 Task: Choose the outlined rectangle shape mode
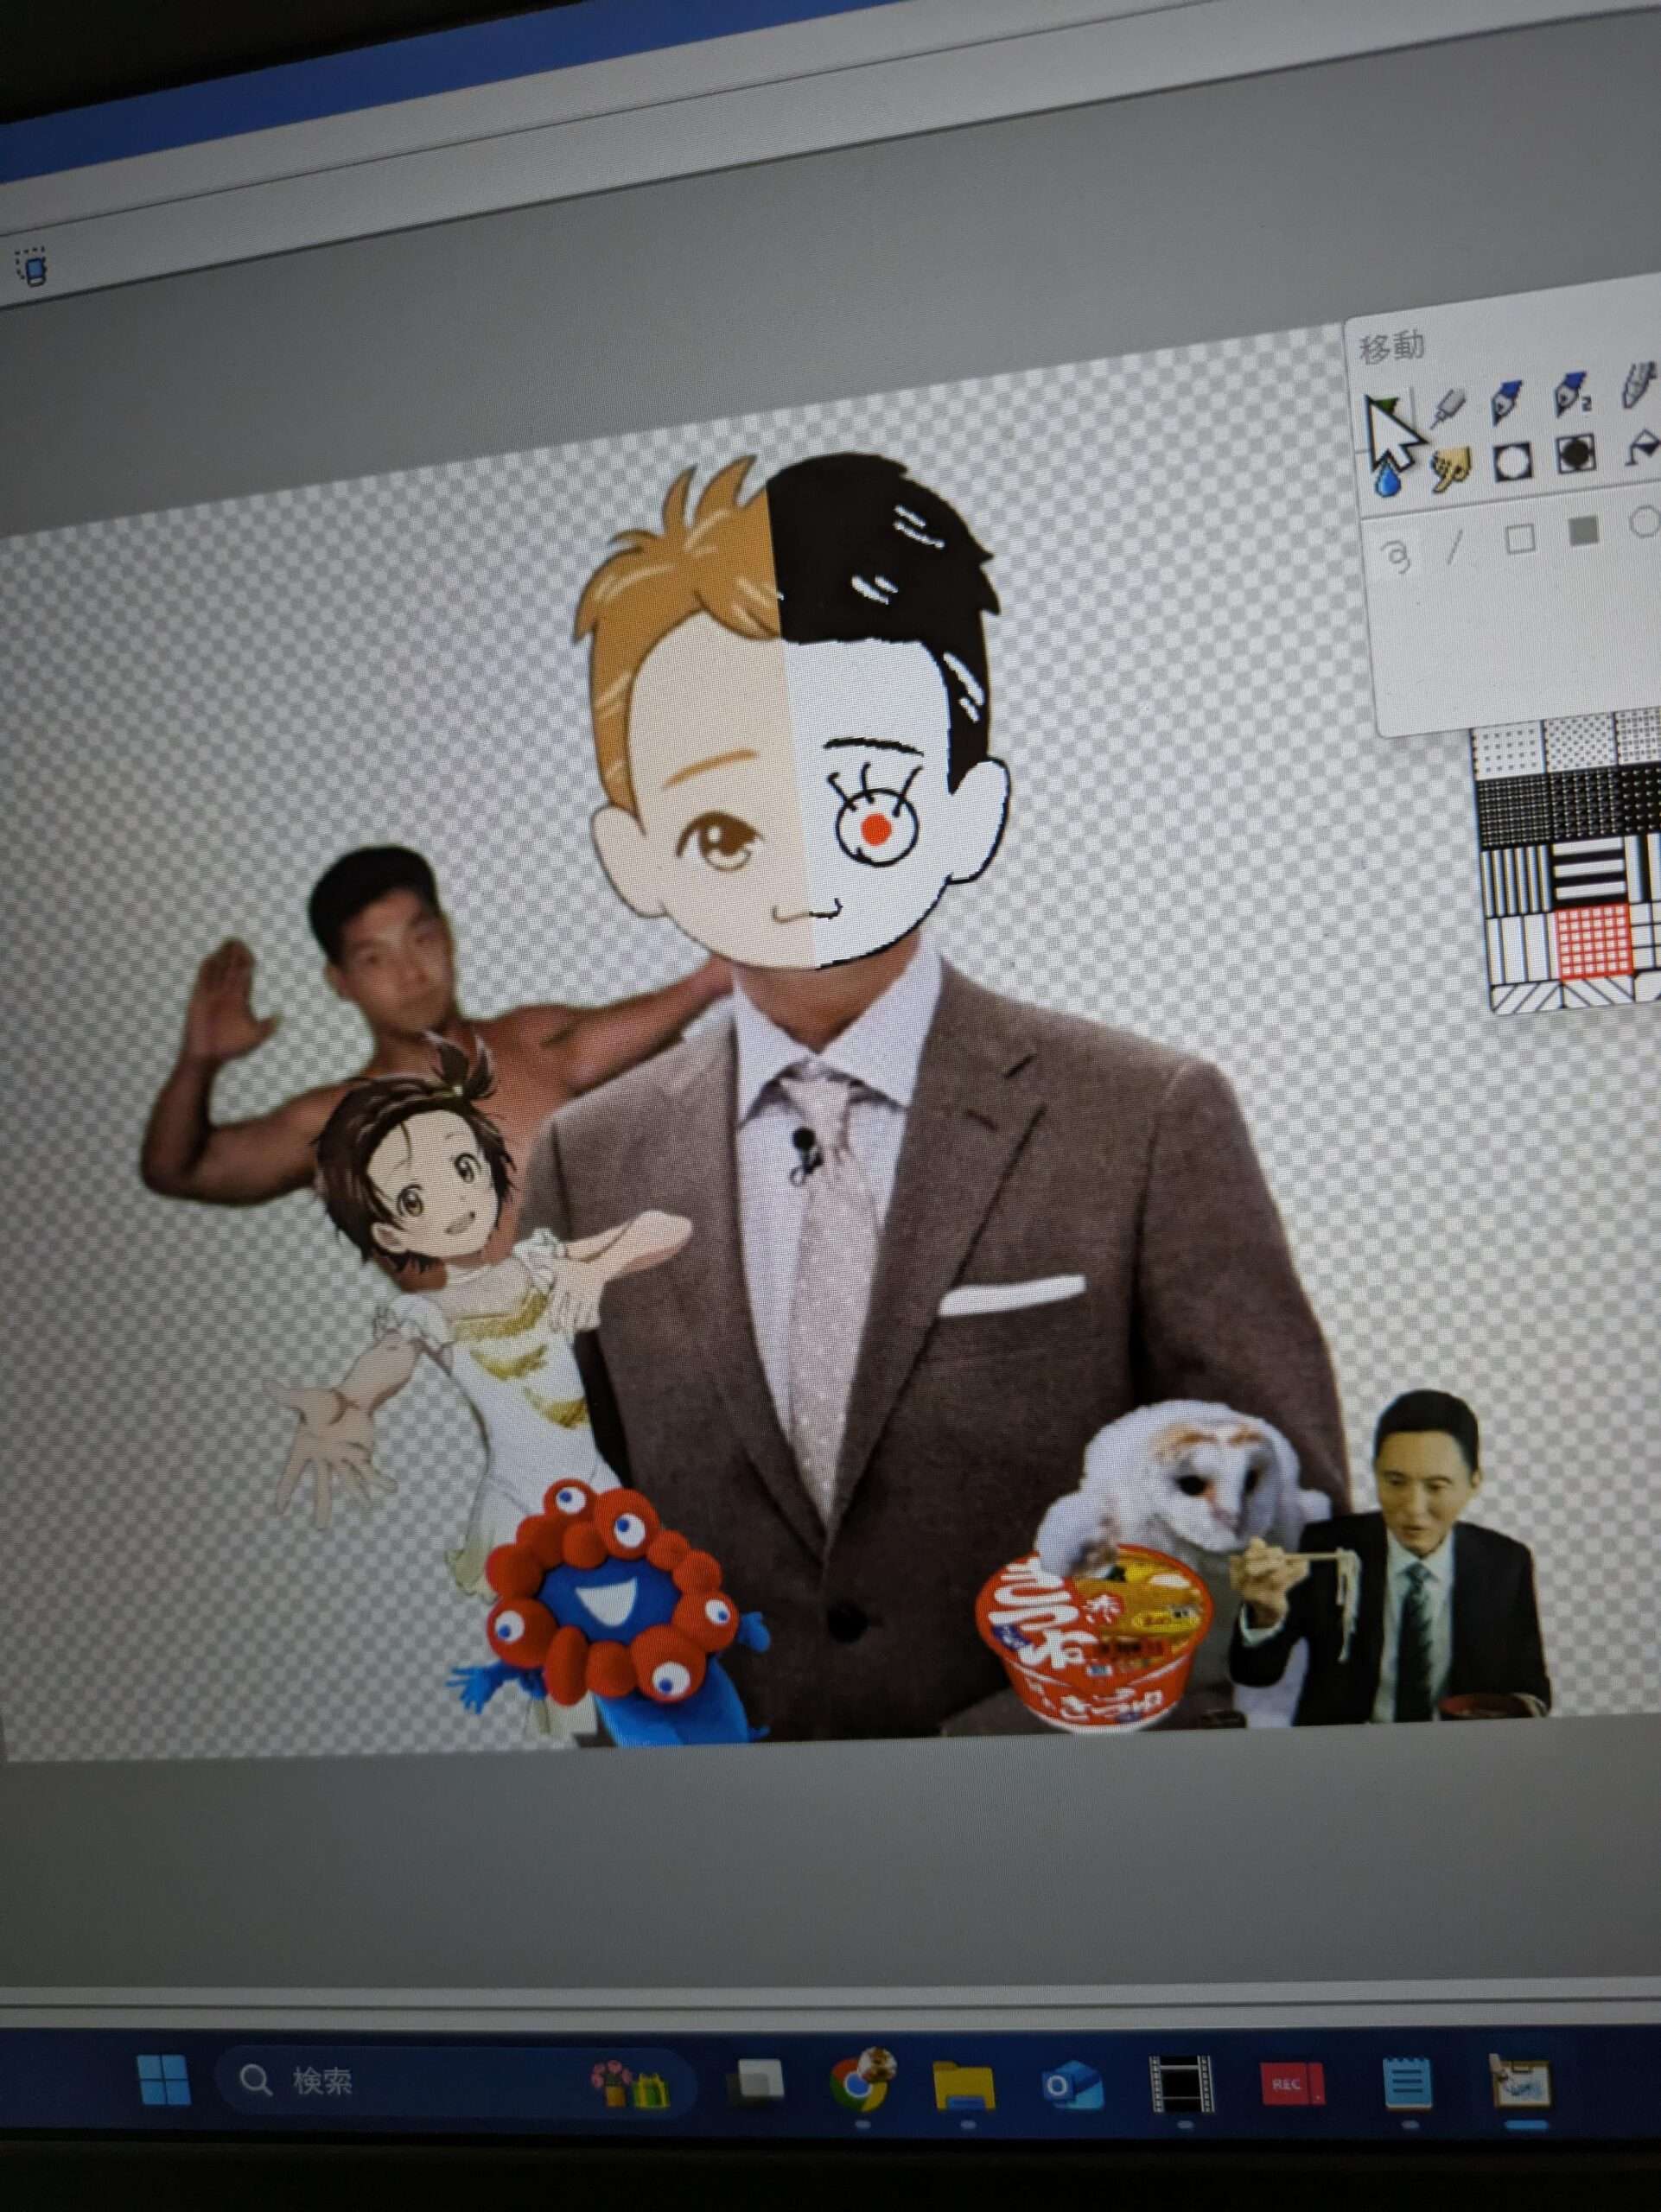1520,540
